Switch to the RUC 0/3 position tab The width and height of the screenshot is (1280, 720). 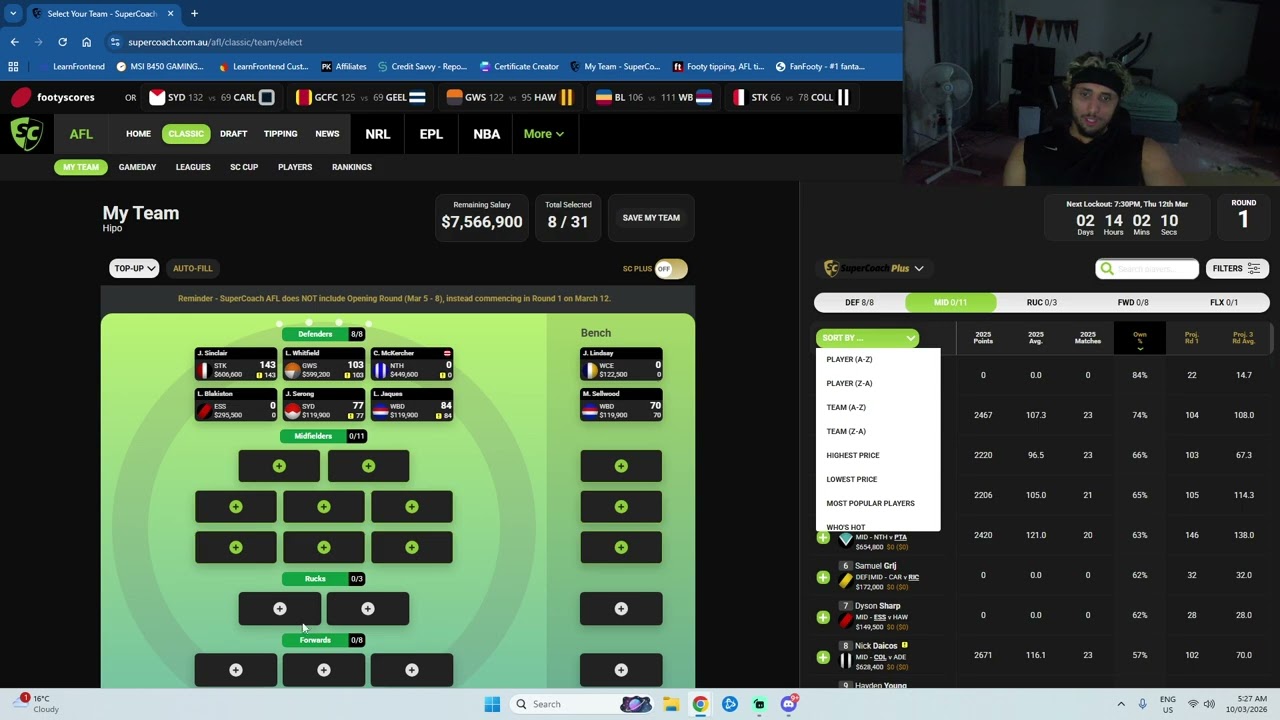coord(1041,302)
